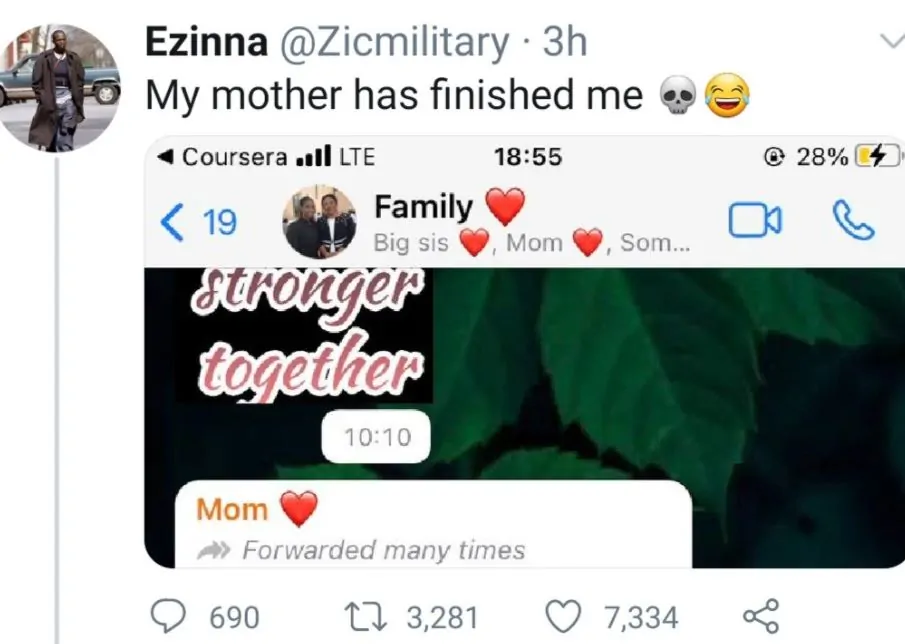This screenshot has width=905, height=644.
Task: Return to Coursera app via status bar
Action: point(225,157)
